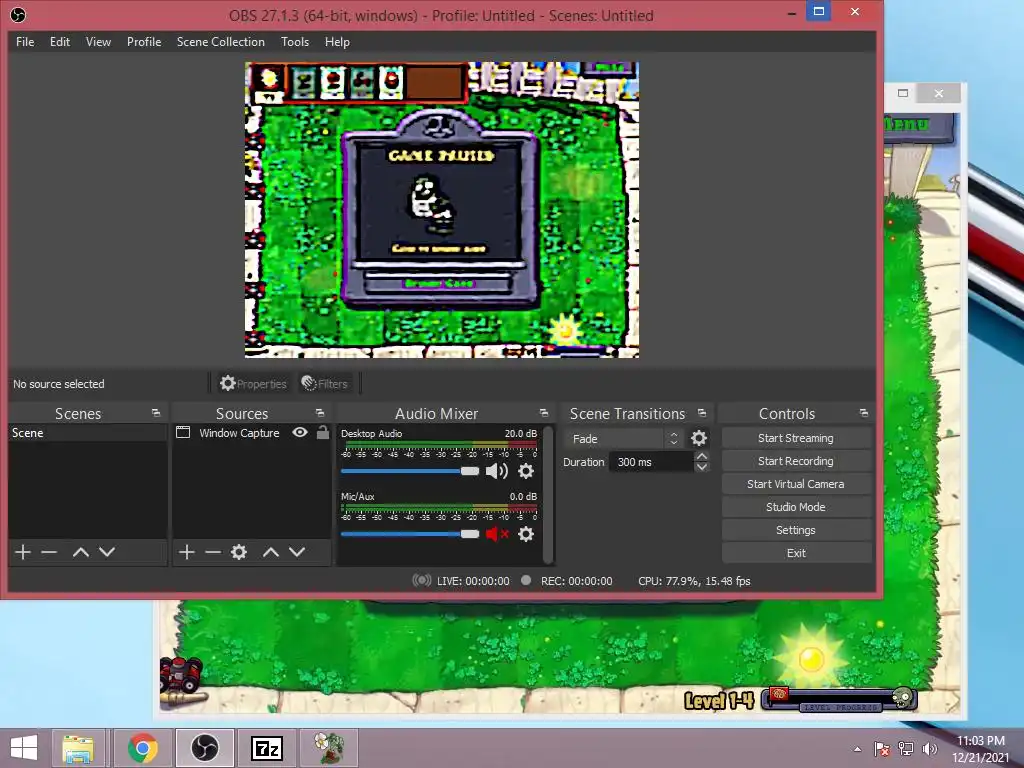Image resolution: width=1024 pixels, height=768 pixels.
Task: Unmute Mic/Aux speaker
Action: click(x=497, y=534)
